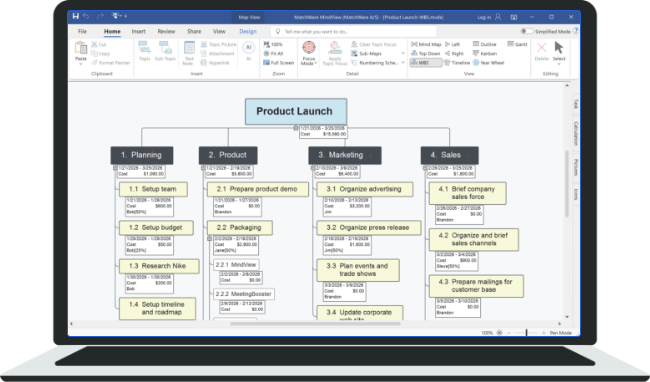Image resolution: width=650 pixels, height=382 pixels.
Task: Open the Design ribbon tab
Action: [248, 31]
